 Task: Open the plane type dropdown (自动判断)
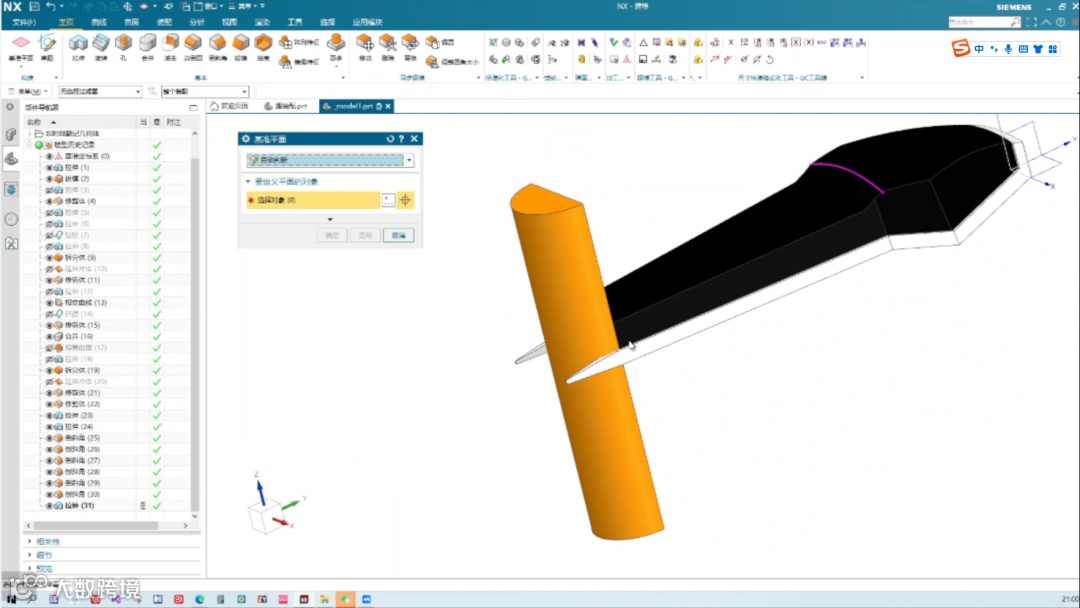point(330,160)
